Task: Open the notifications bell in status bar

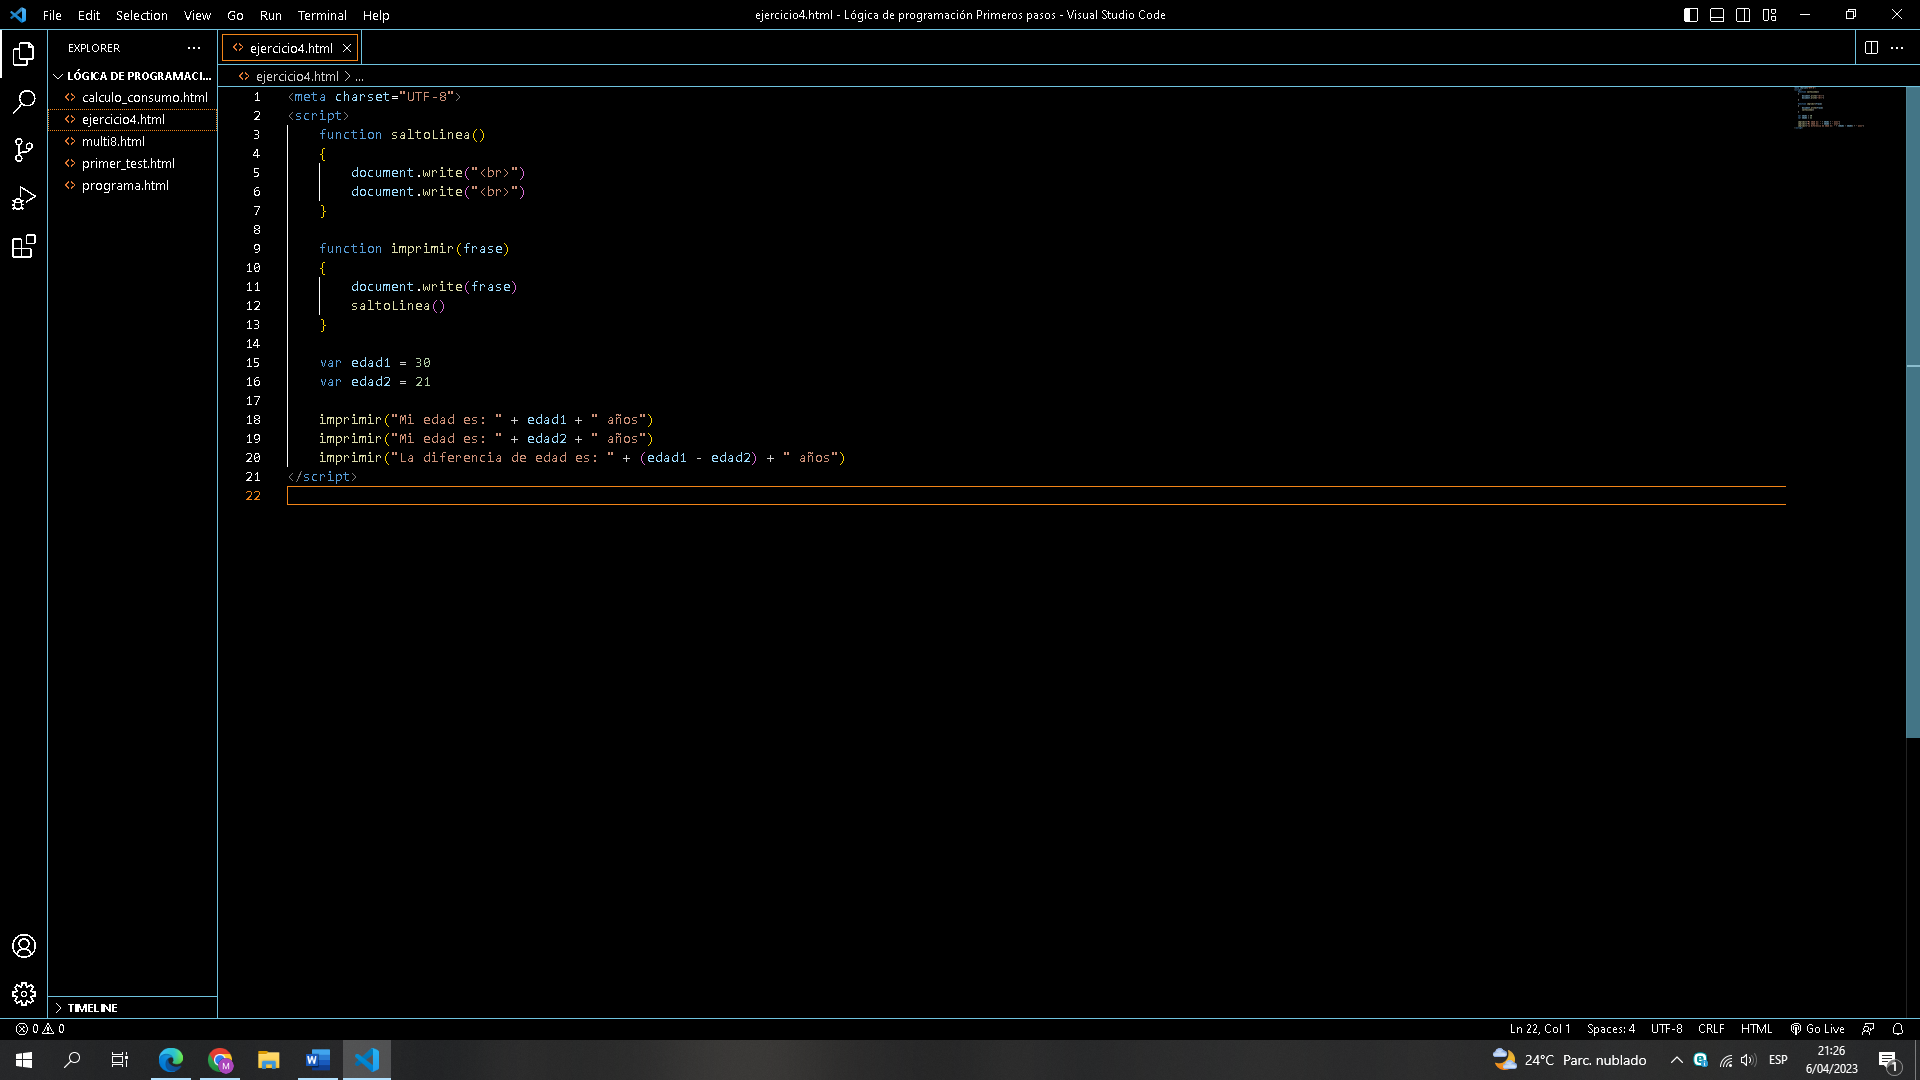Action: [x=1898, y=1028]
